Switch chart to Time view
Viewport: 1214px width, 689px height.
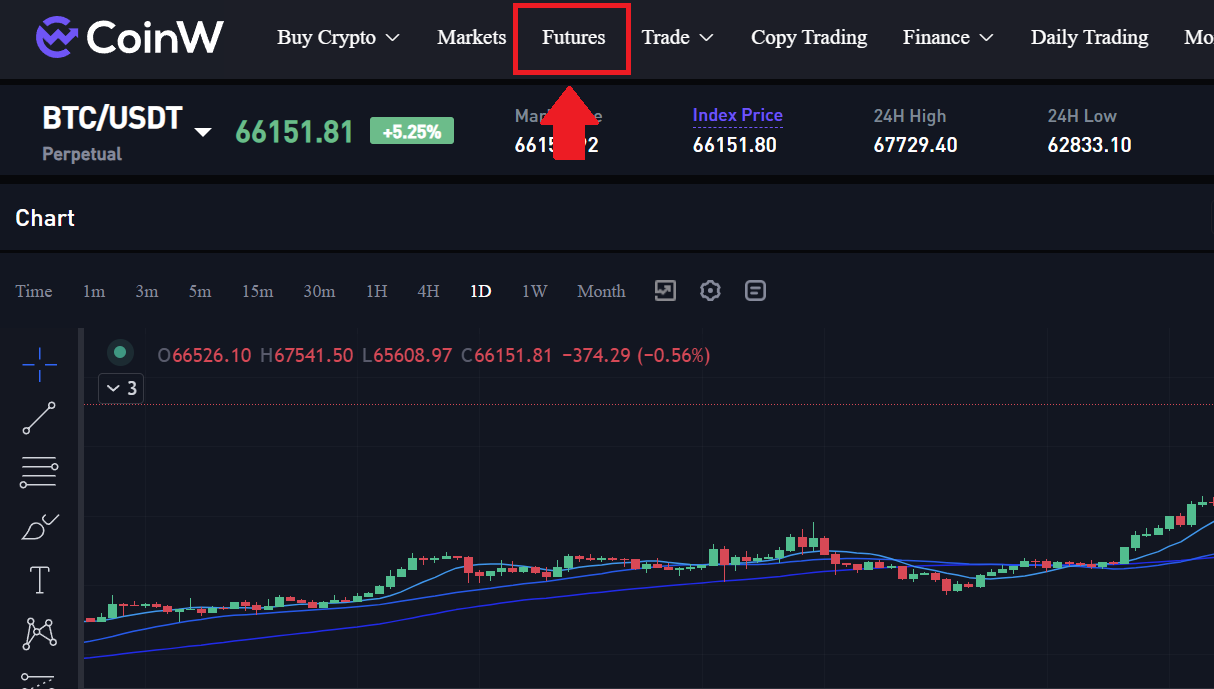tap(34, 291)
